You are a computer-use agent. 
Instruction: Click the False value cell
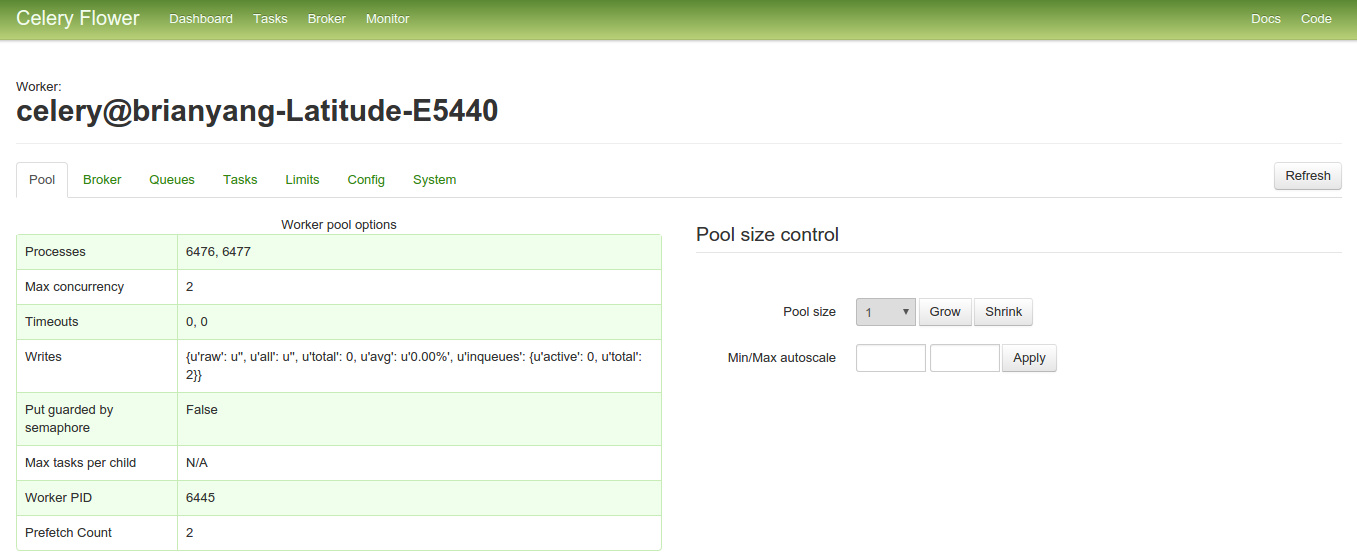coord(419,419)
